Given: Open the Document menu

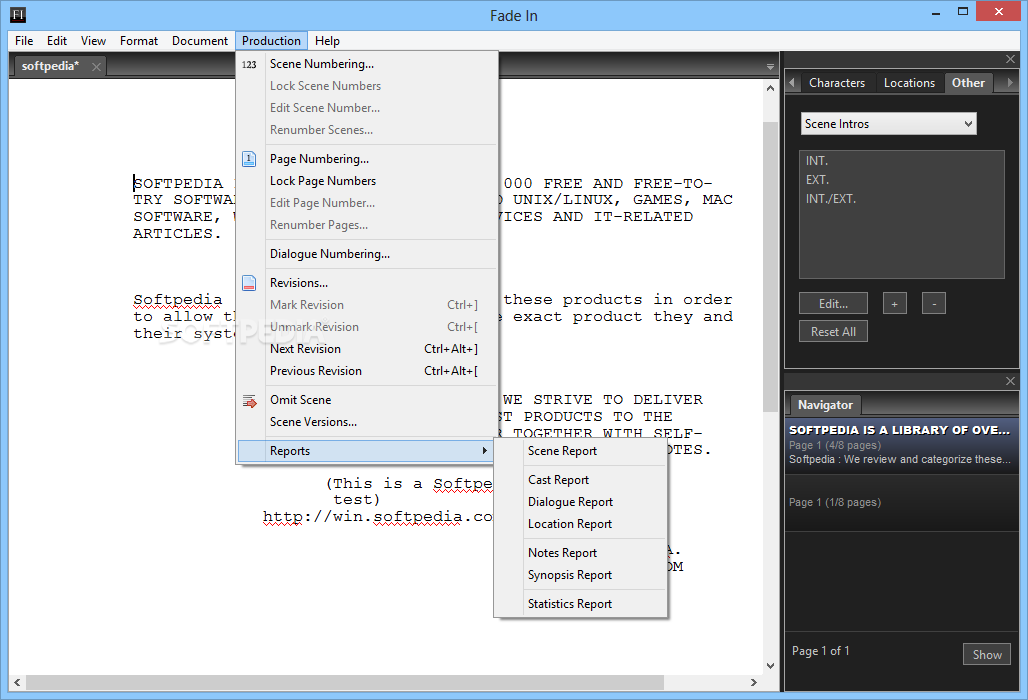Looking at the screenshot, I should coord(200,41).
